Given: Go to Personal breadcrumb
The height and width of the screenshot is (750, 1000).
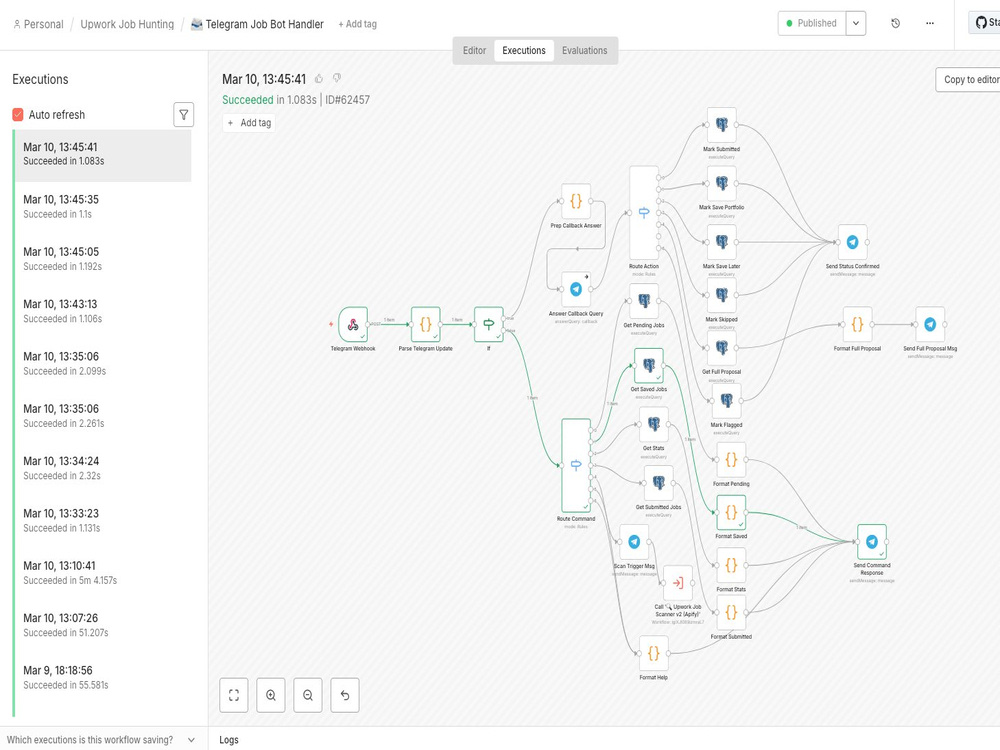Looking at the screenshot, I should coord(38,24).
